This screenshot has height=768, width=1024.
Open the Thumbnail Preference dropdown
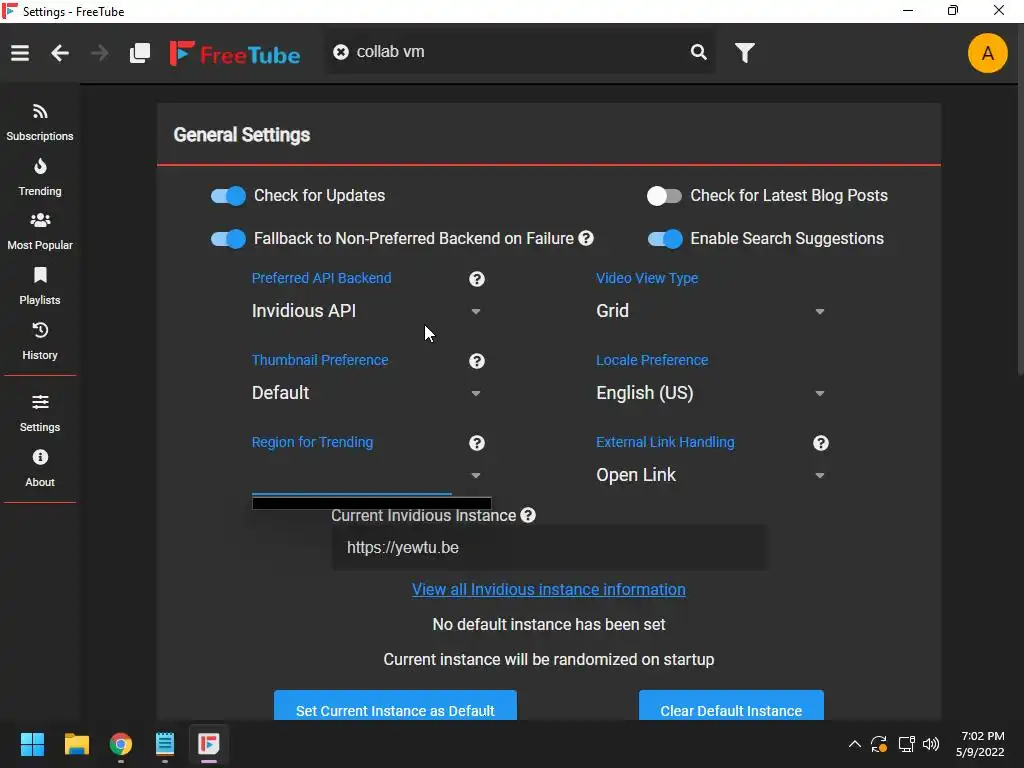pyautogui.click(x=368, y=393)
